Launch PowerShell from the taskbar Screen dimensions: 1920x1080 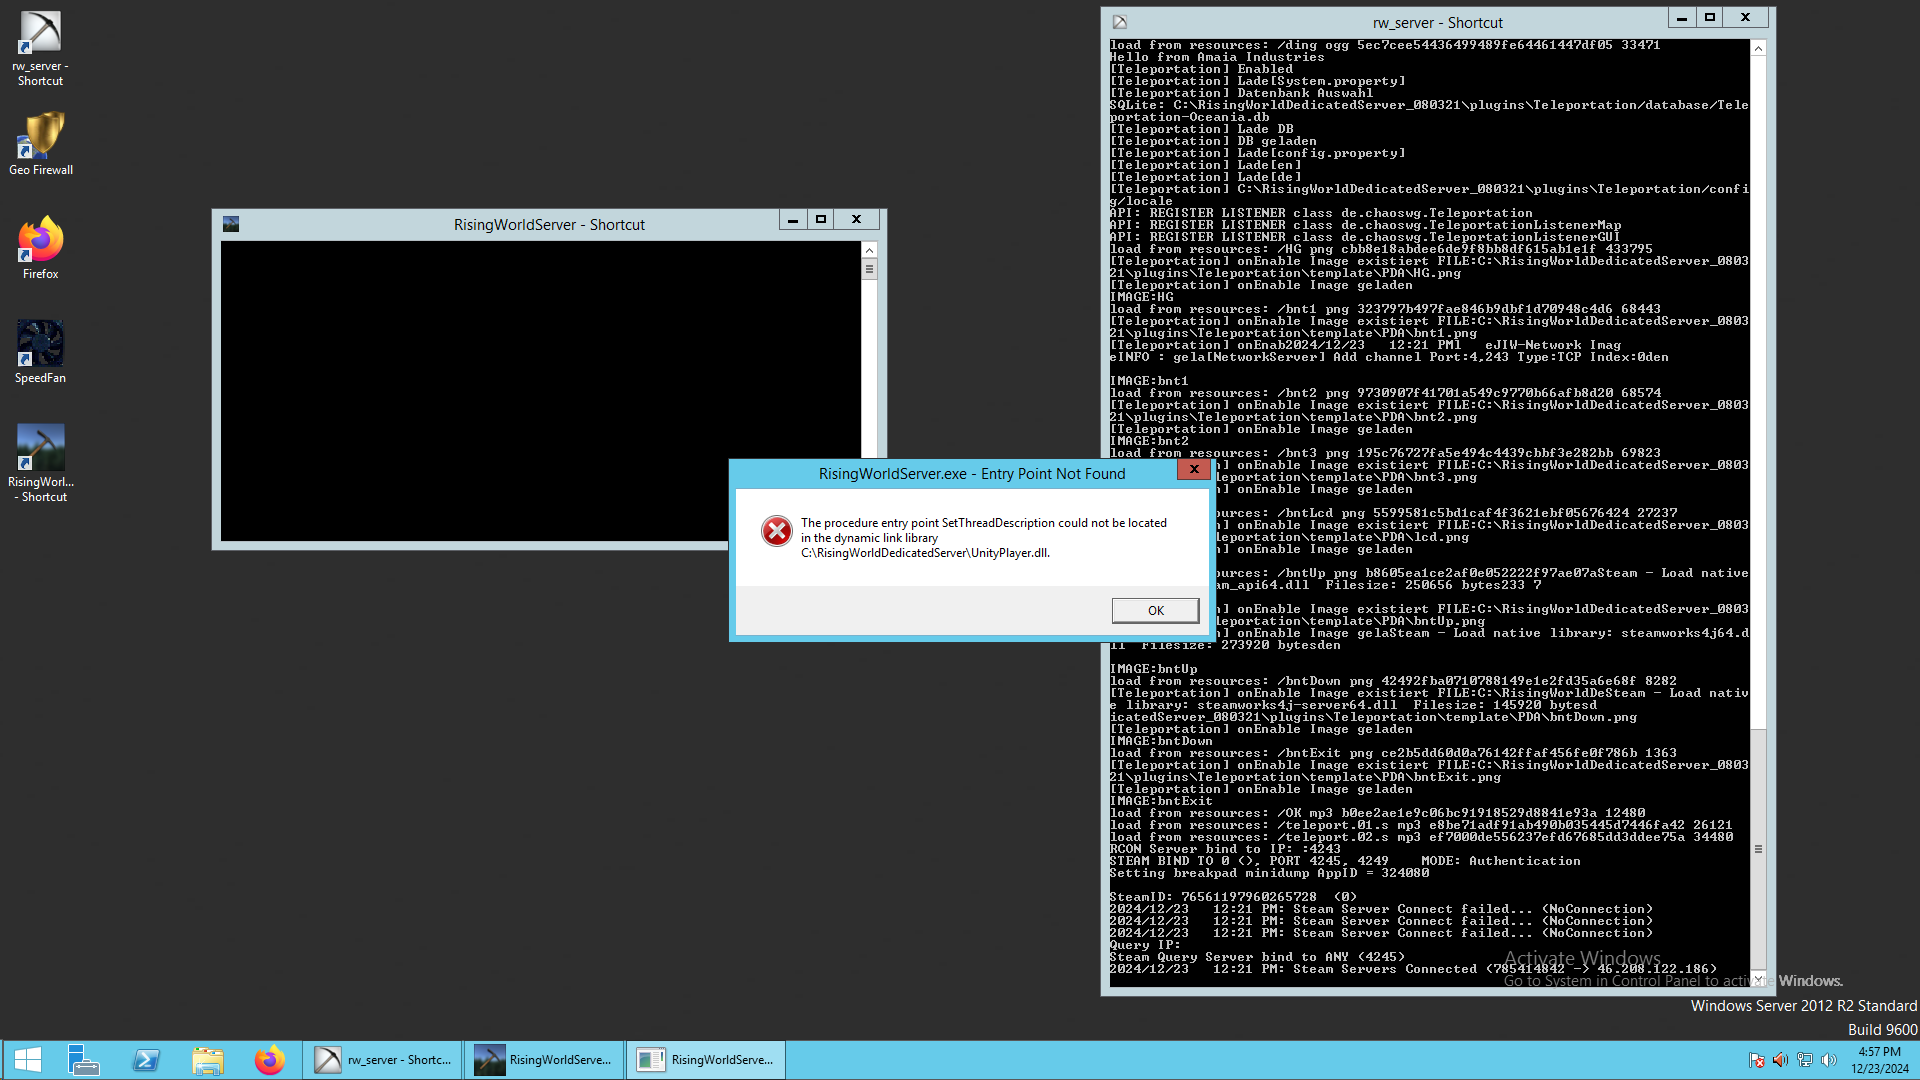(x=146, y=1060)
